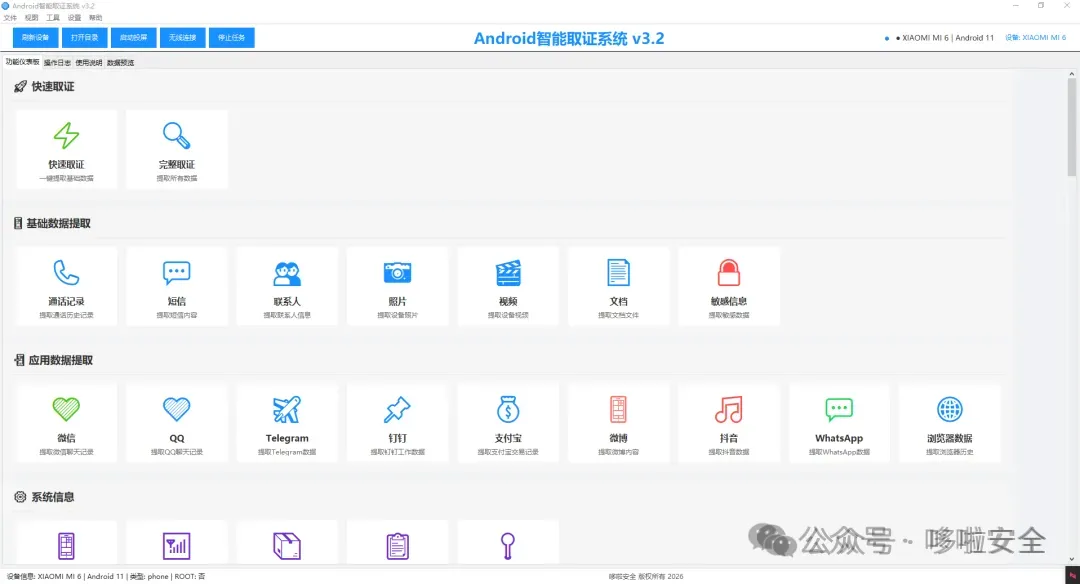Click the 刷新设备 button

(35, 37)
